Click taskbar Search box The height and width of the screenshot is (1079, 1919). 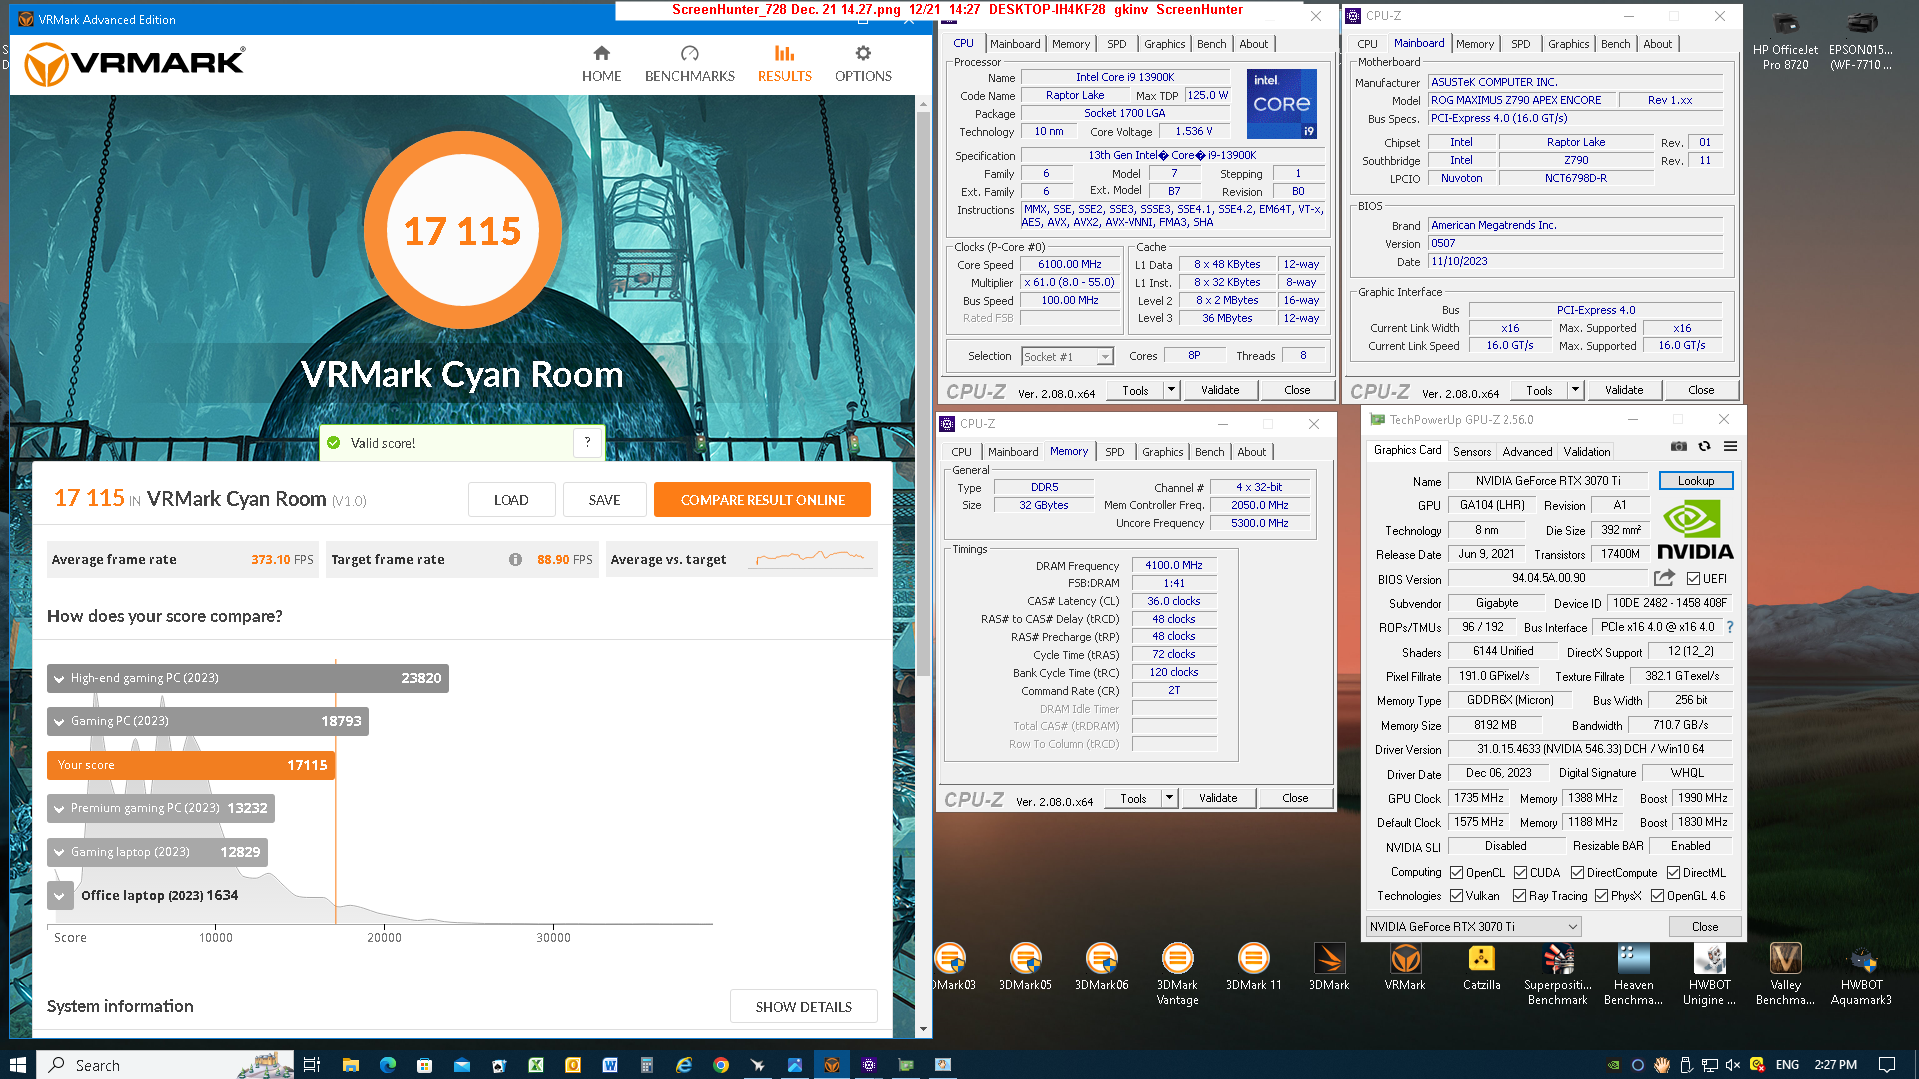166,1065
